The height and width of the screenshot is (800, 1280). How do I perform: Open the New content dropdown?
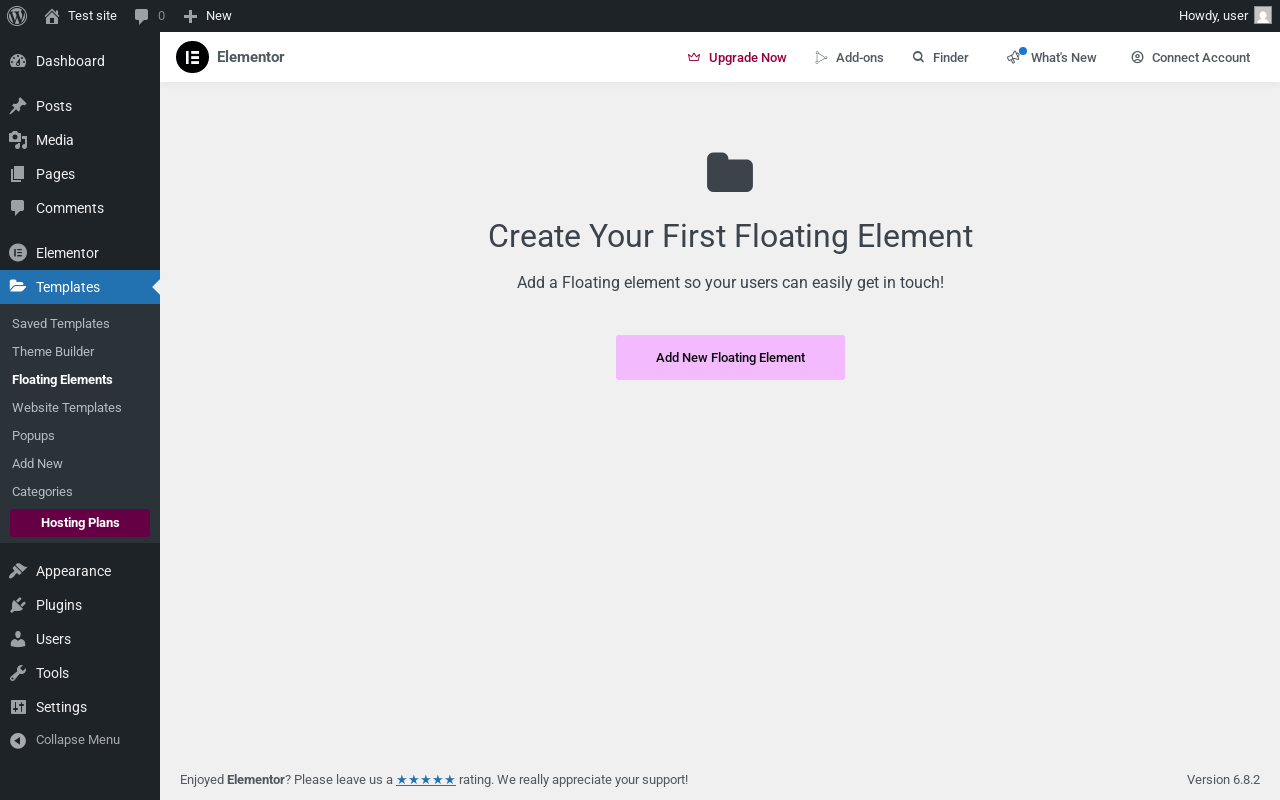click(x=208, y=16)
